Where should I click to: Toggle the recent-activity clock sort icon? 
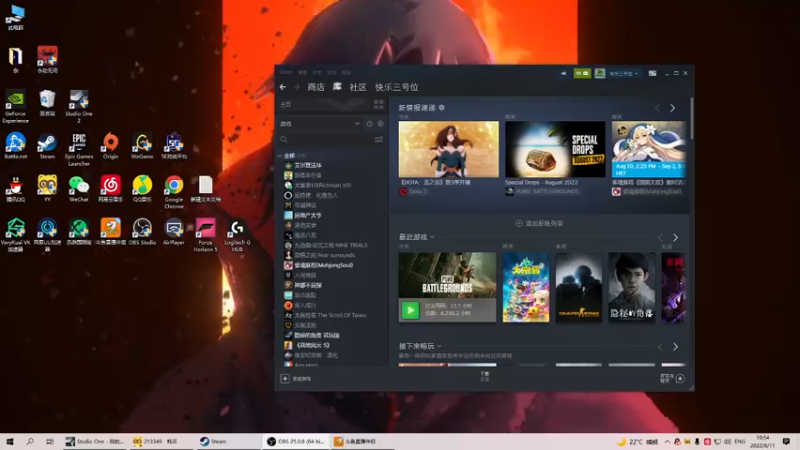tap(369, 124)
